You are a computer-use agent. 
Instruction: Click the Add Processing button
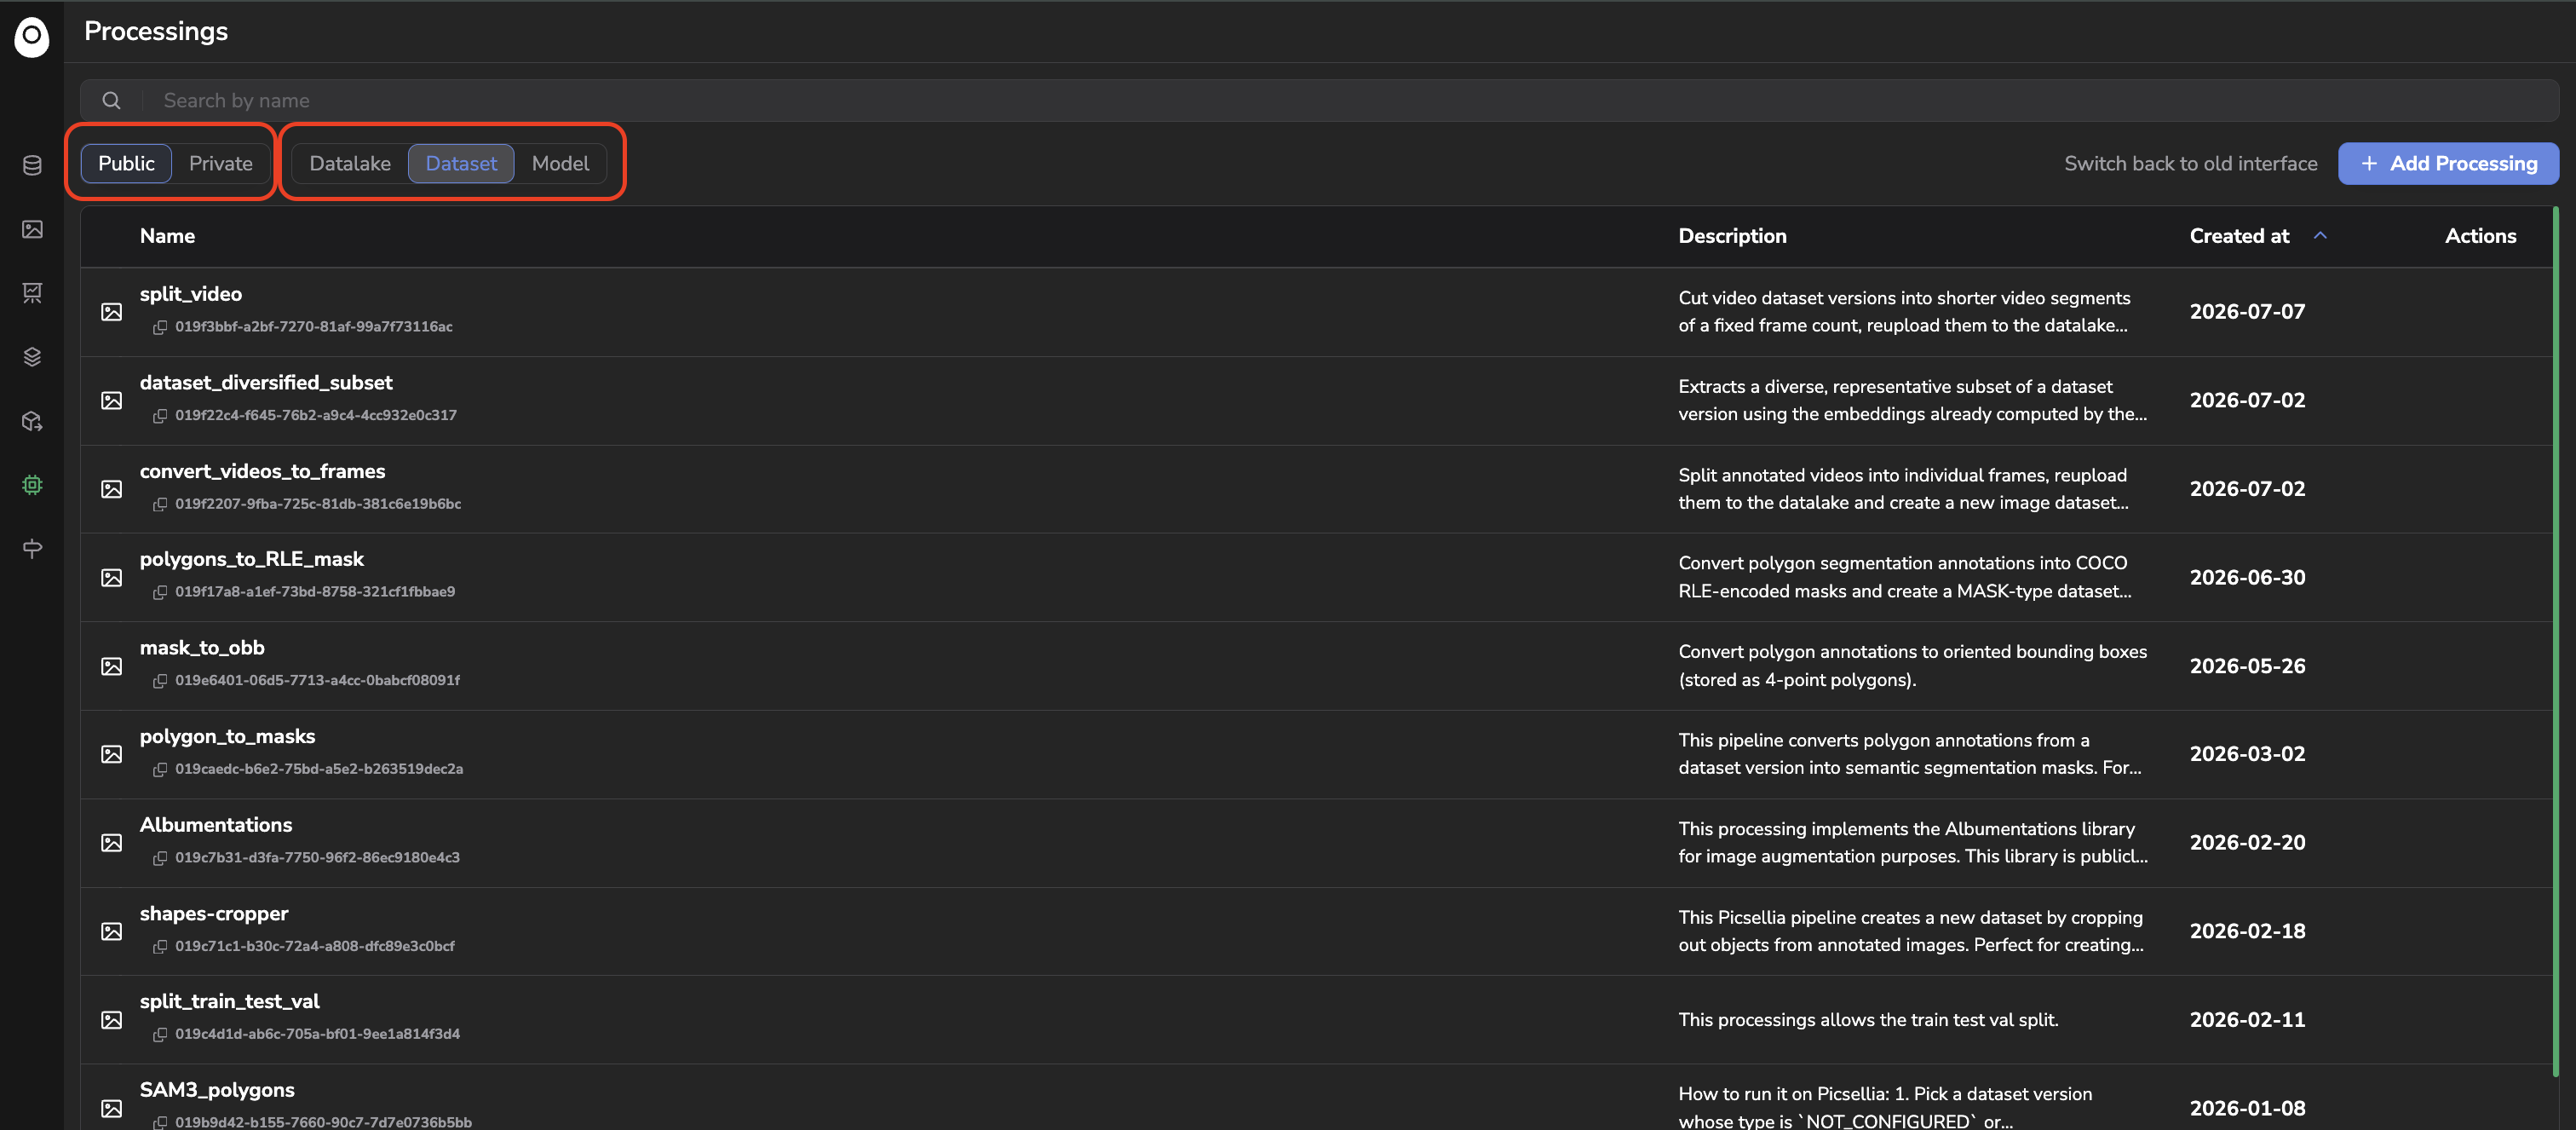pos(2448,163)
